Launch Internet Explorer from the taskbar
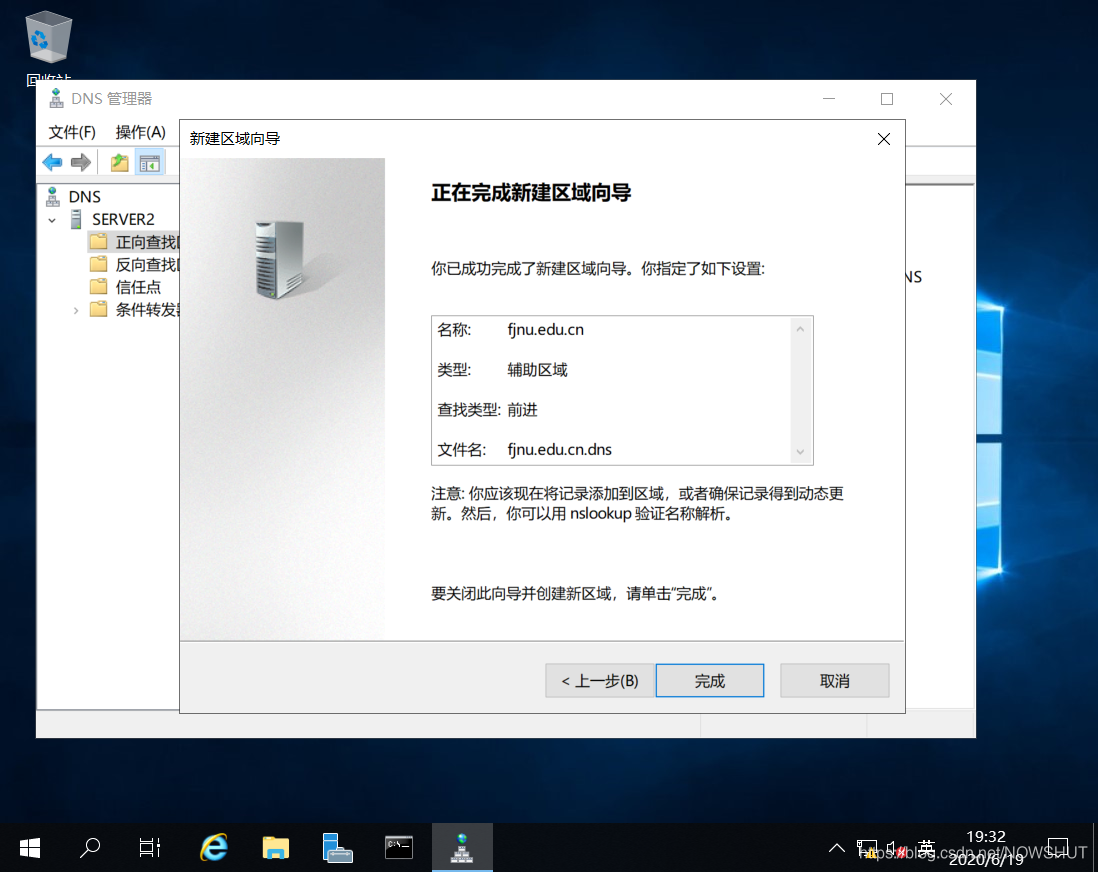 (213, 847)
